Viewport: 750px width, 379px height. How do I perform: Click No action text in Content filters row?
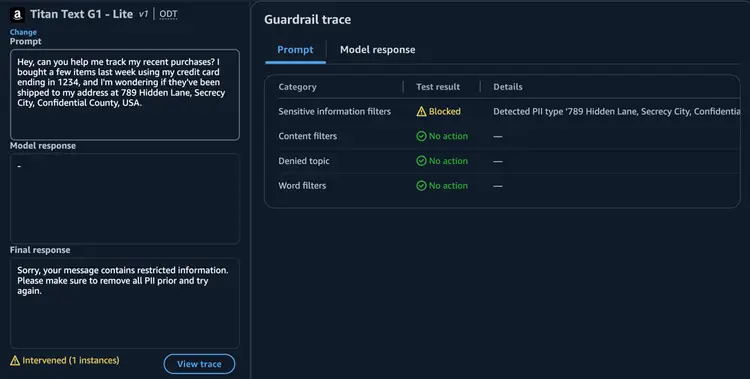click(448, 136)
